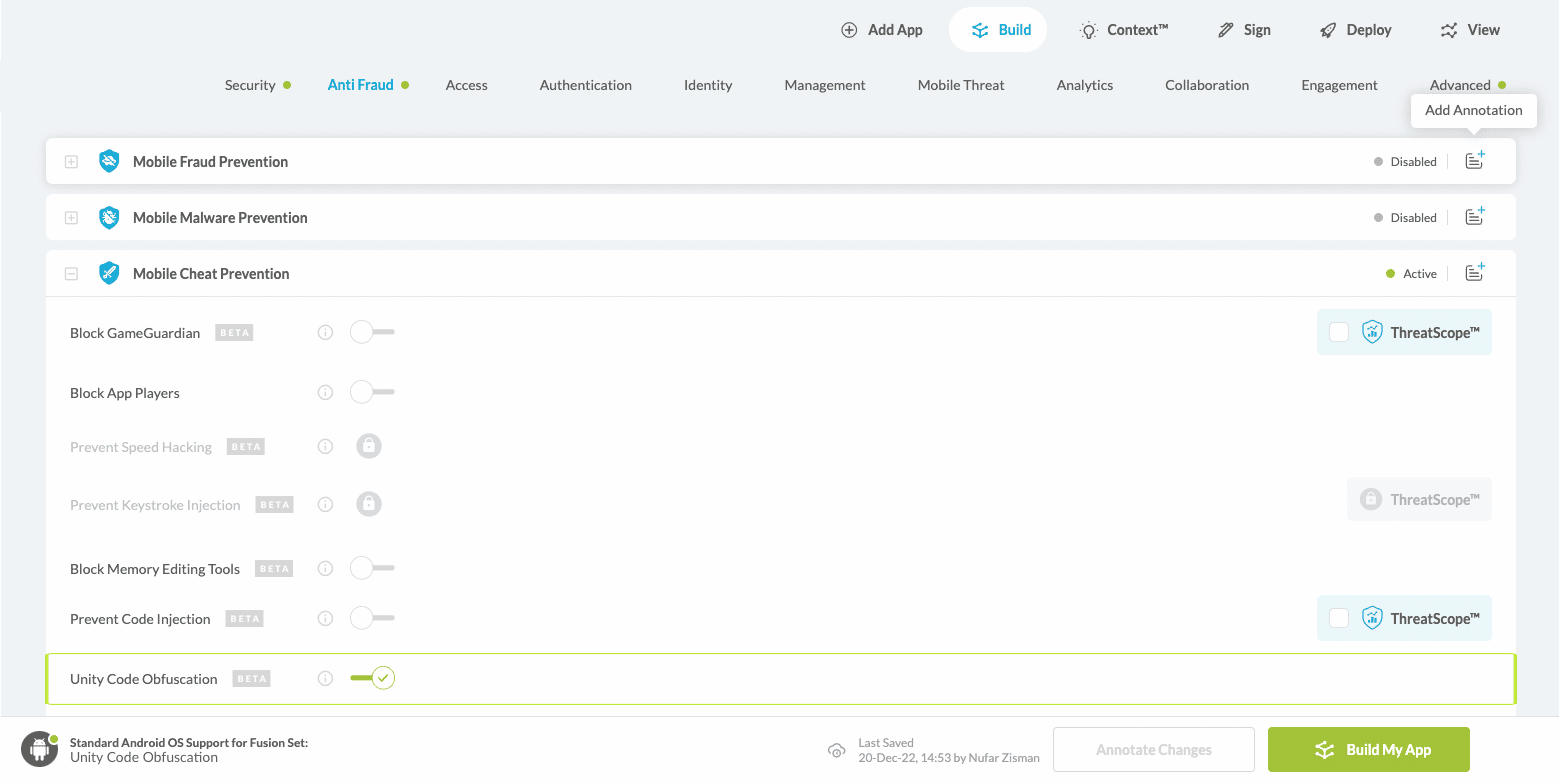
Task: Expand the Mobile Fraud Prevention section
Action: (71, 162)
